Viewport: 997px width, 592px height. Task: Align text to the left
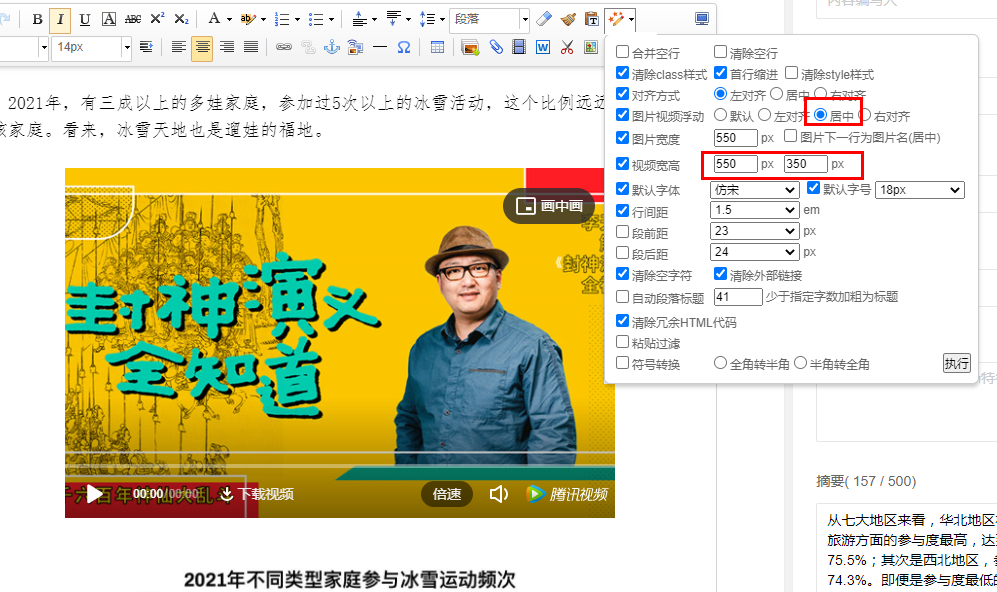[179, 47]
